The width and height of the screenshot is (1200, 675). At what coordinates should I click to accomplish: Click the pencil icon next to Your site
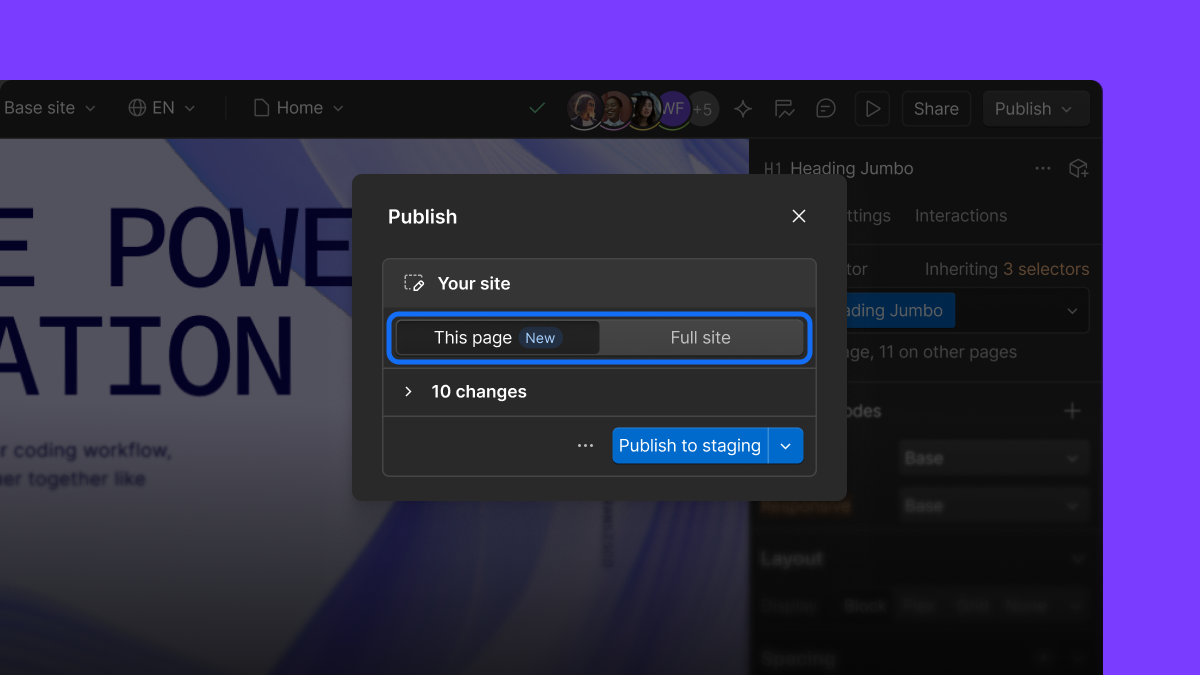[x=413, y=282]
